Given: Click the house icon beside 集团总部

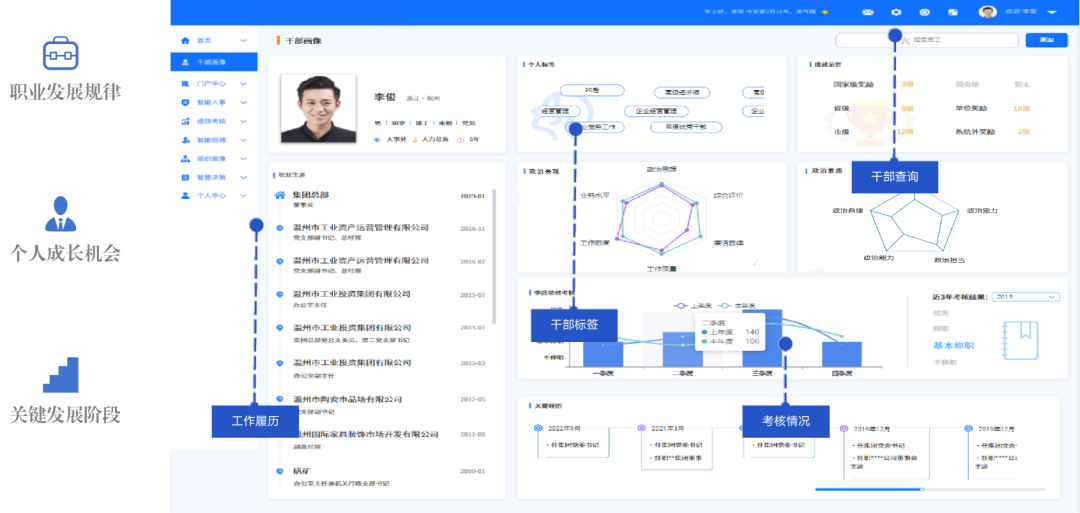Looking at the screenshot, I should point(280,196).
